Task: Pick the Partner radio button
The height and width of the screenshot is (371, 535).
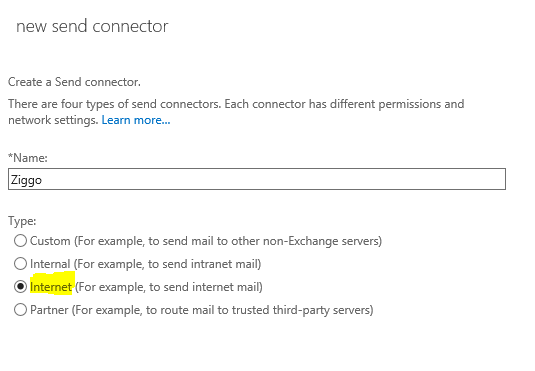Action: click(20, 310)
